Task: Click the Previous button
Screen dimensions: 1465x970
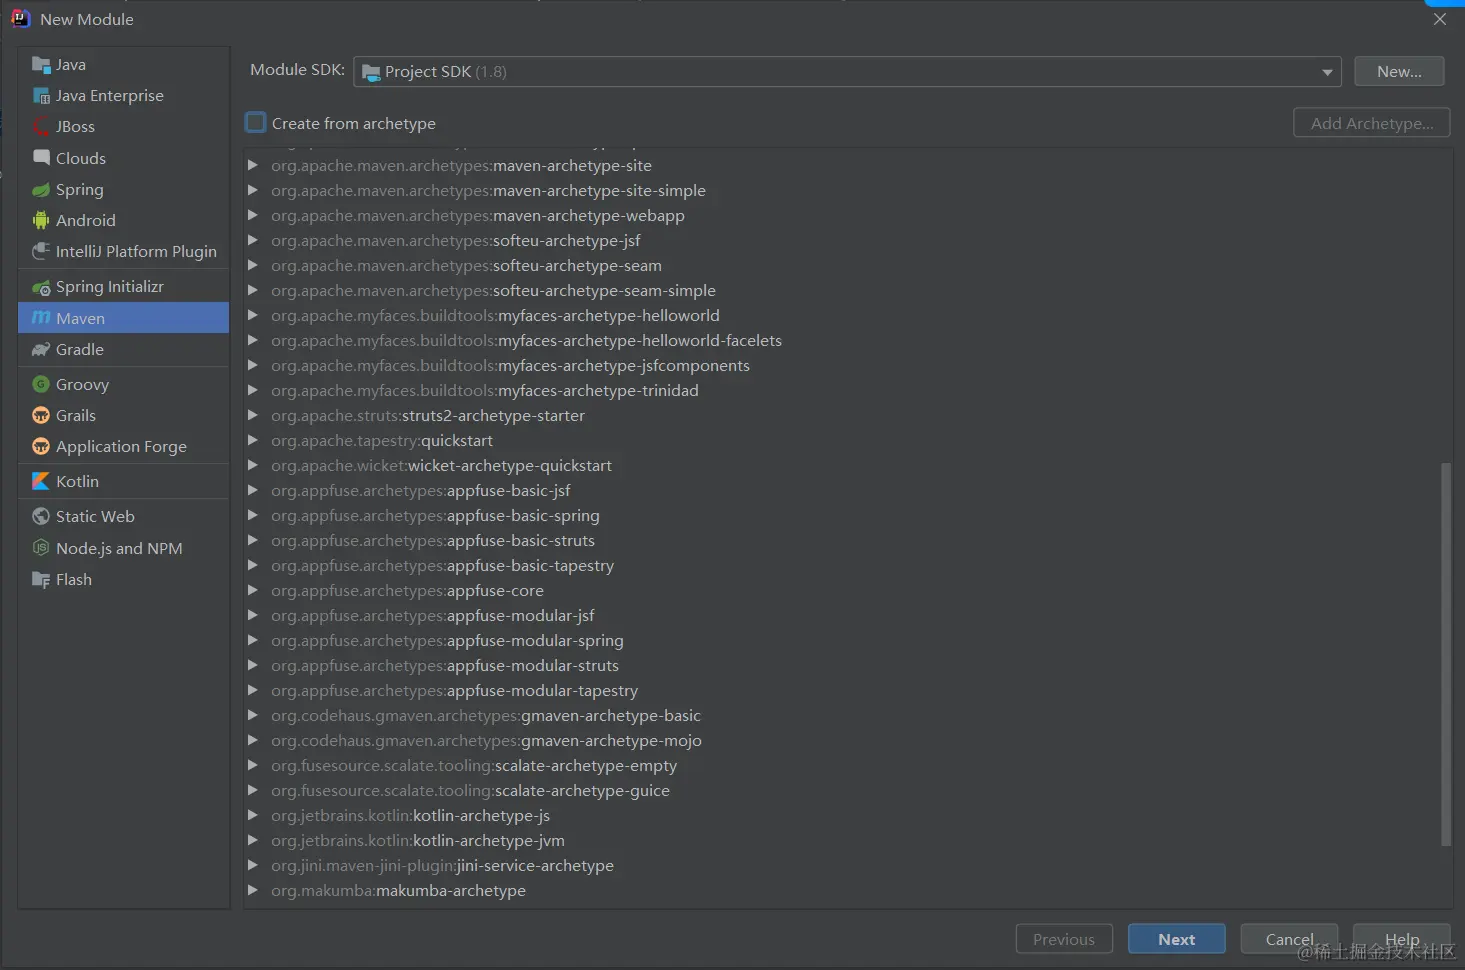Action: [x=1064, y=939]
